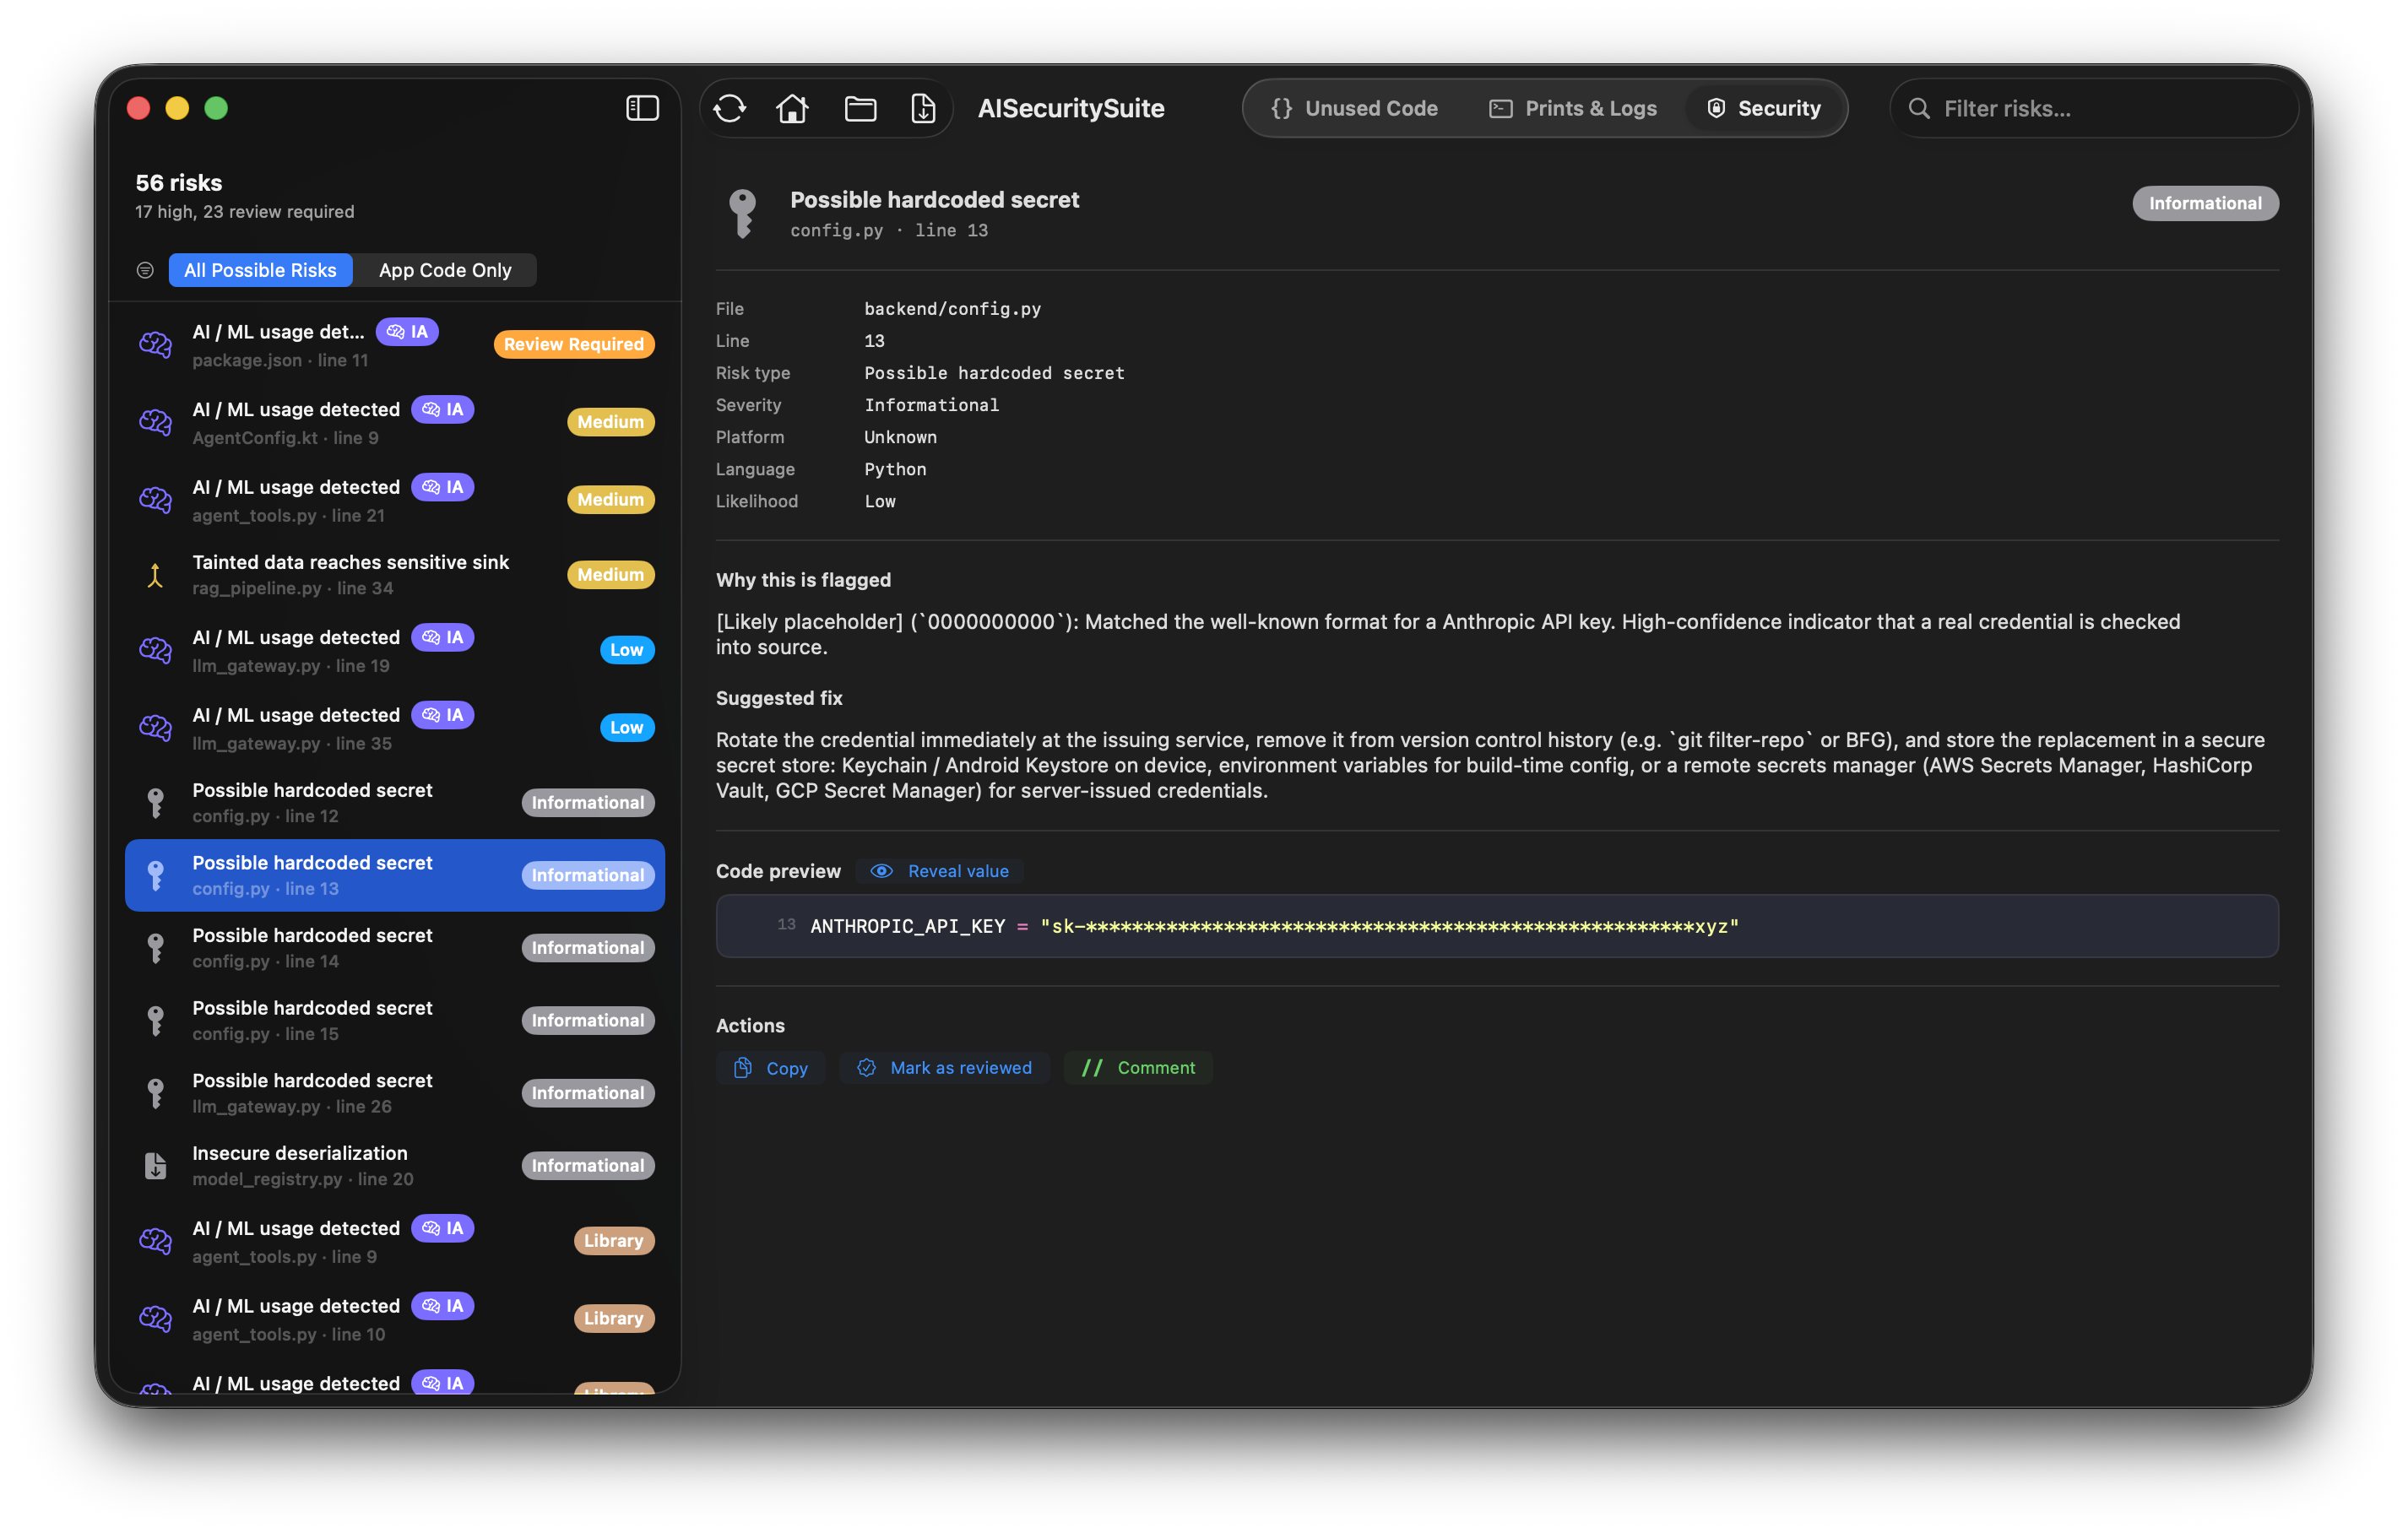Click the large key icon in detail header

742,214
